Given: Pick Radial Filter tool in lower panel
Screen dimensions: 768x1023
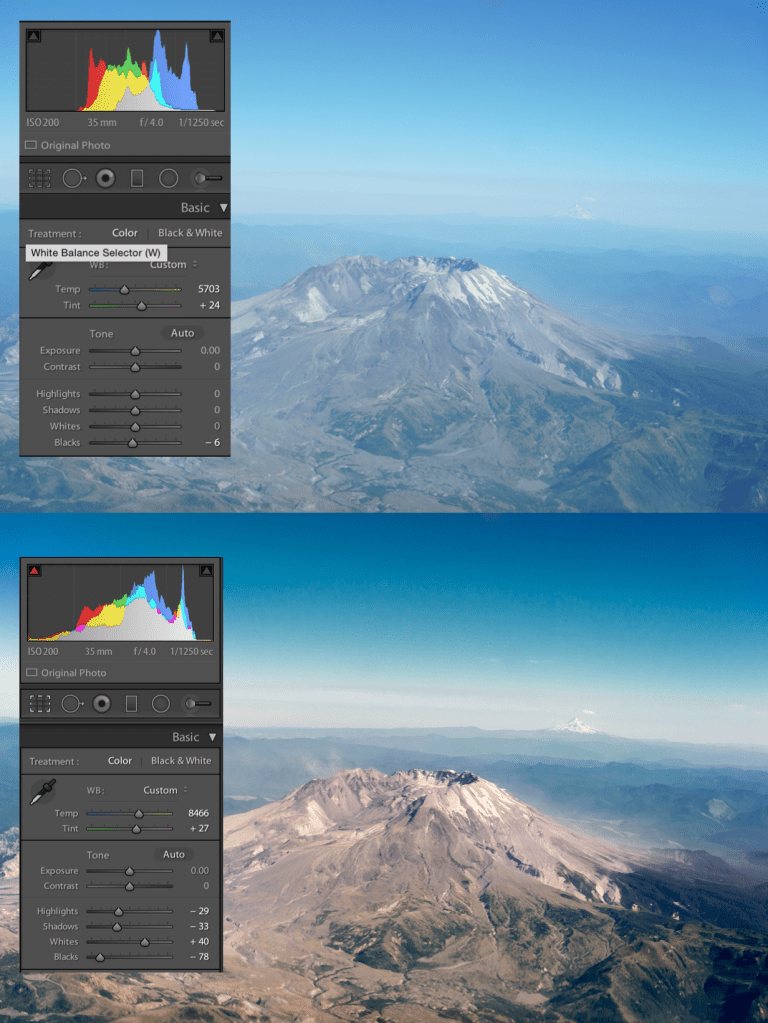Looking at the screenshot, I should [161, 704].
